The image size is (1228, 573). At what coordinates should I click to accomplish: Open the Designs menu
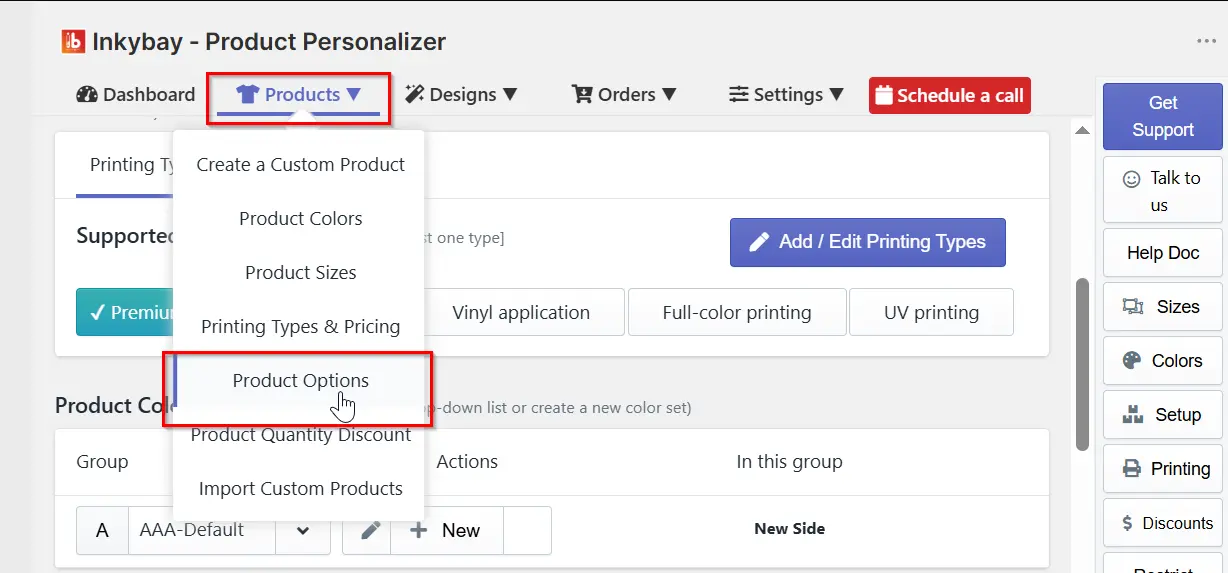pos(461,95)
